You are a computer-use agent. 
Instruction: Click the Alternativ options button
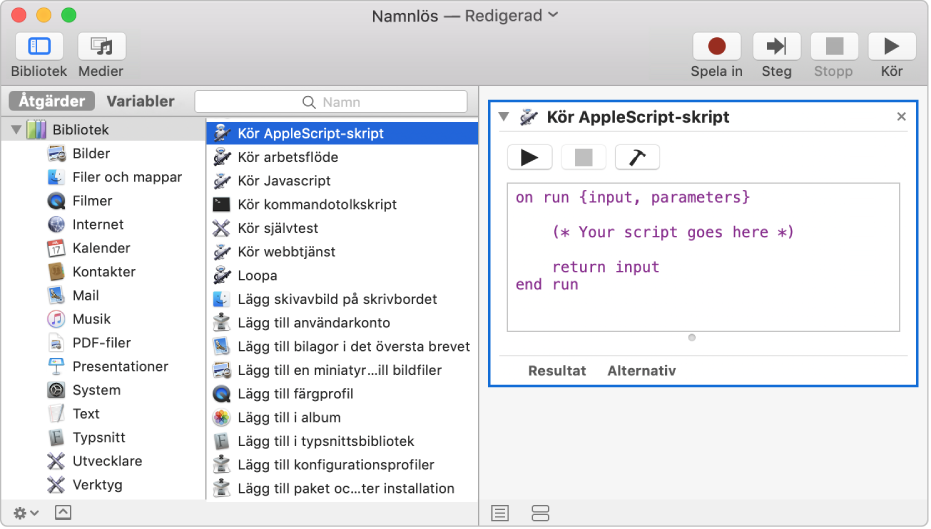641,371
